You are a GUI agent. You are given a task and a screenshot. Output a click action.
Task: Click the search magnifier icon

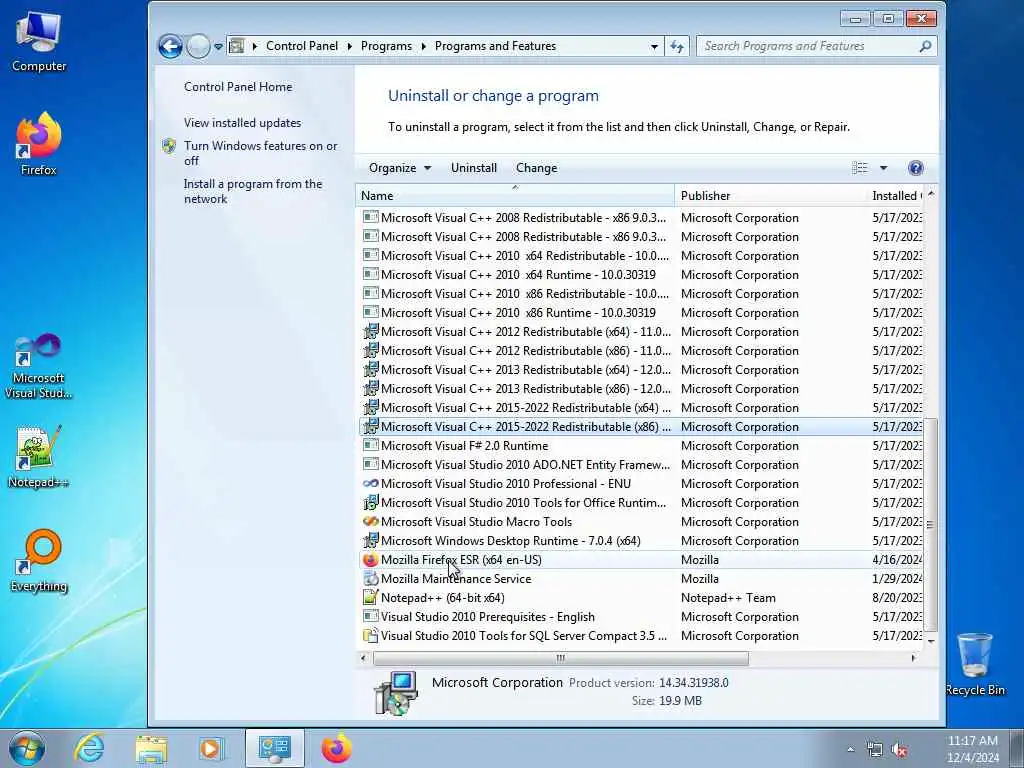pos(925,46)
